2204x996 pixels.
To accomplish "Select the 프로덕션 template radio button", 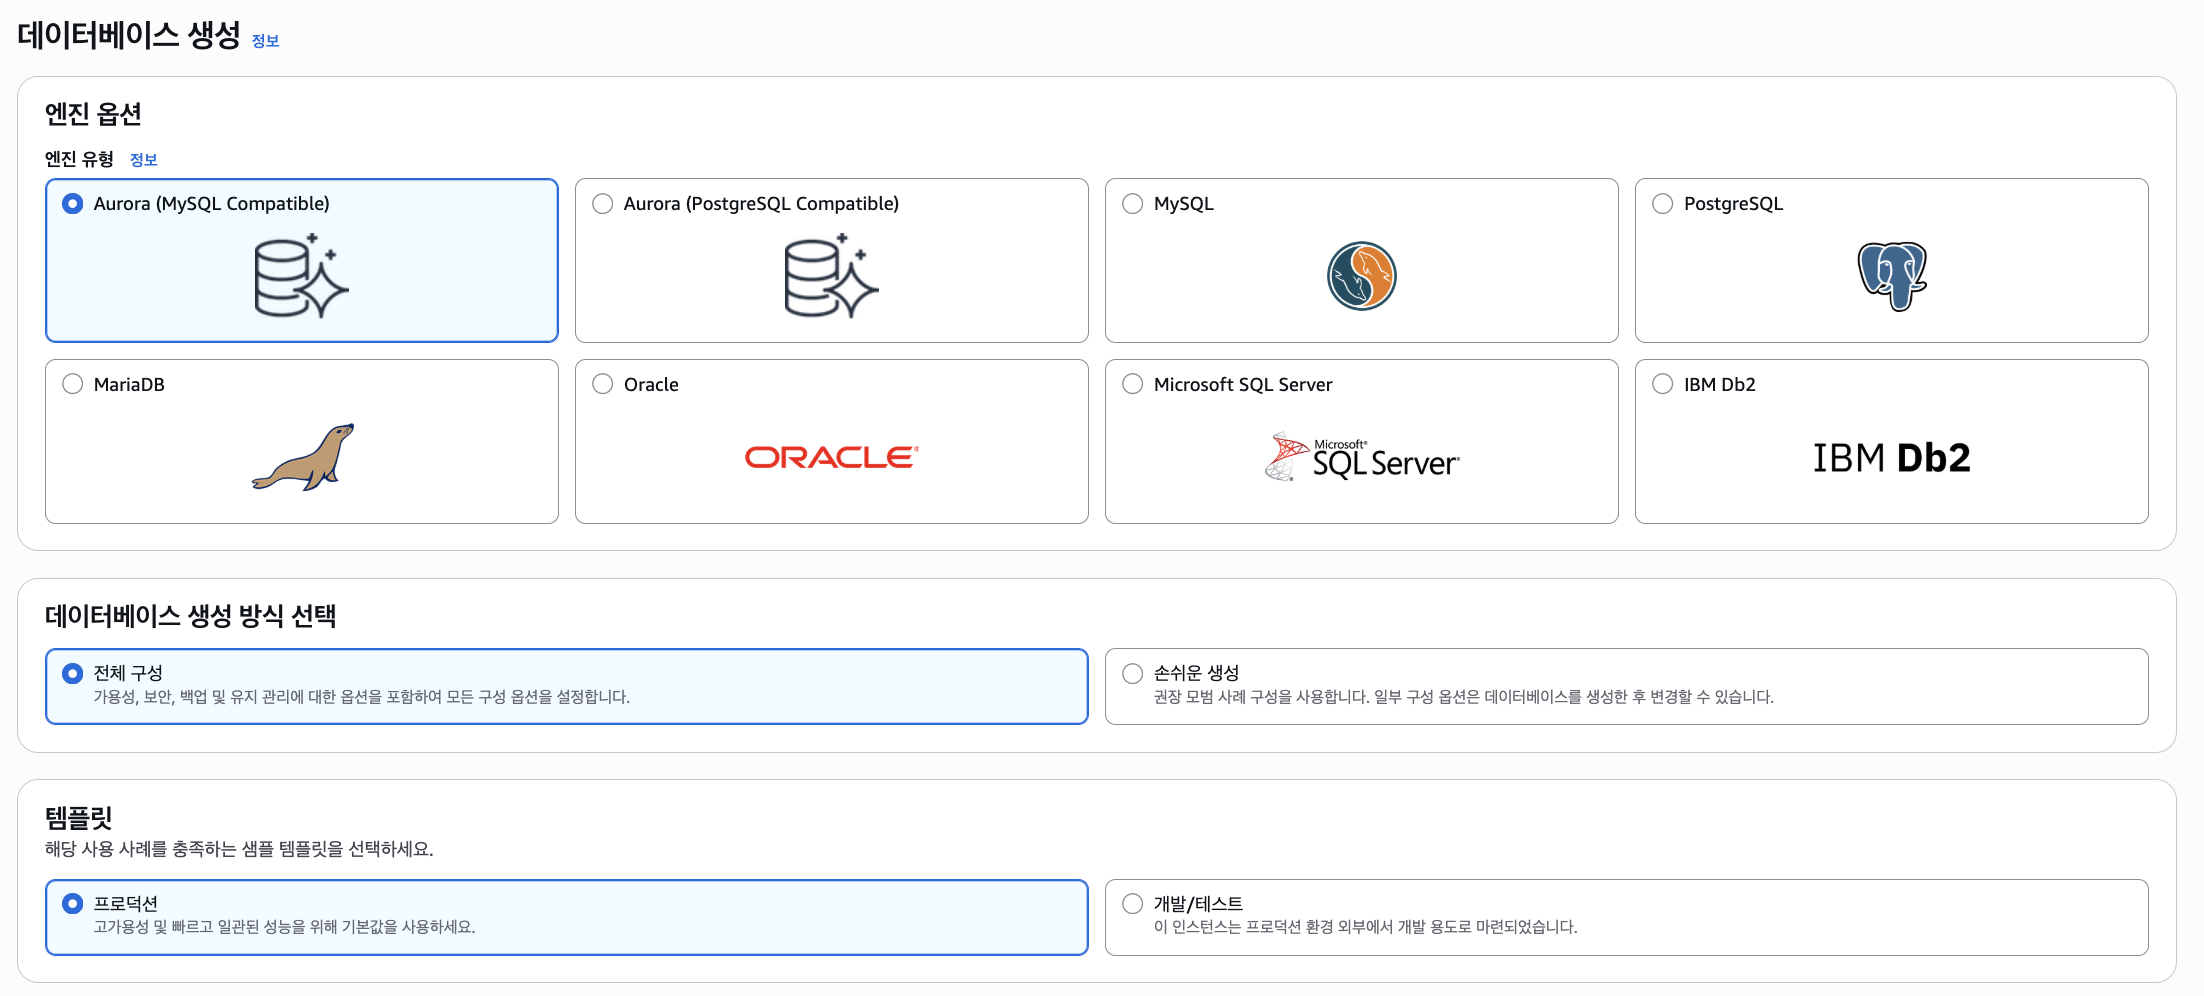I will tap(73, 904).
